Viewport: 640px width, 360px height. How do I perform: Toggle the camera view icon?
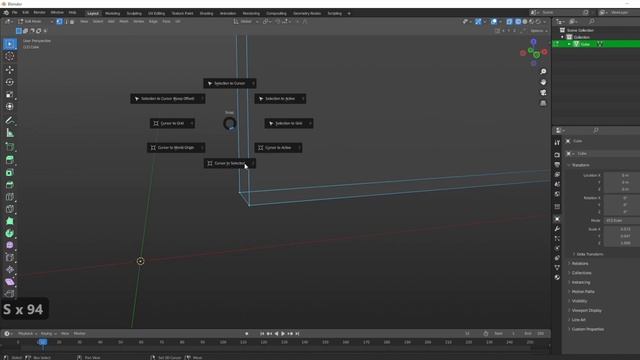(543, 93)
